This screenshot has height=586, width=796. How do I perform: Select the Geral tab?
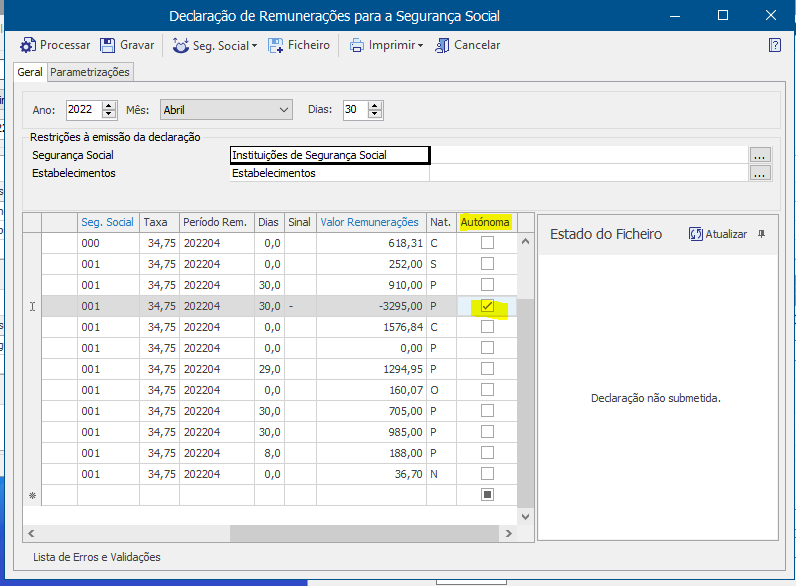click(x=30, y=72)
